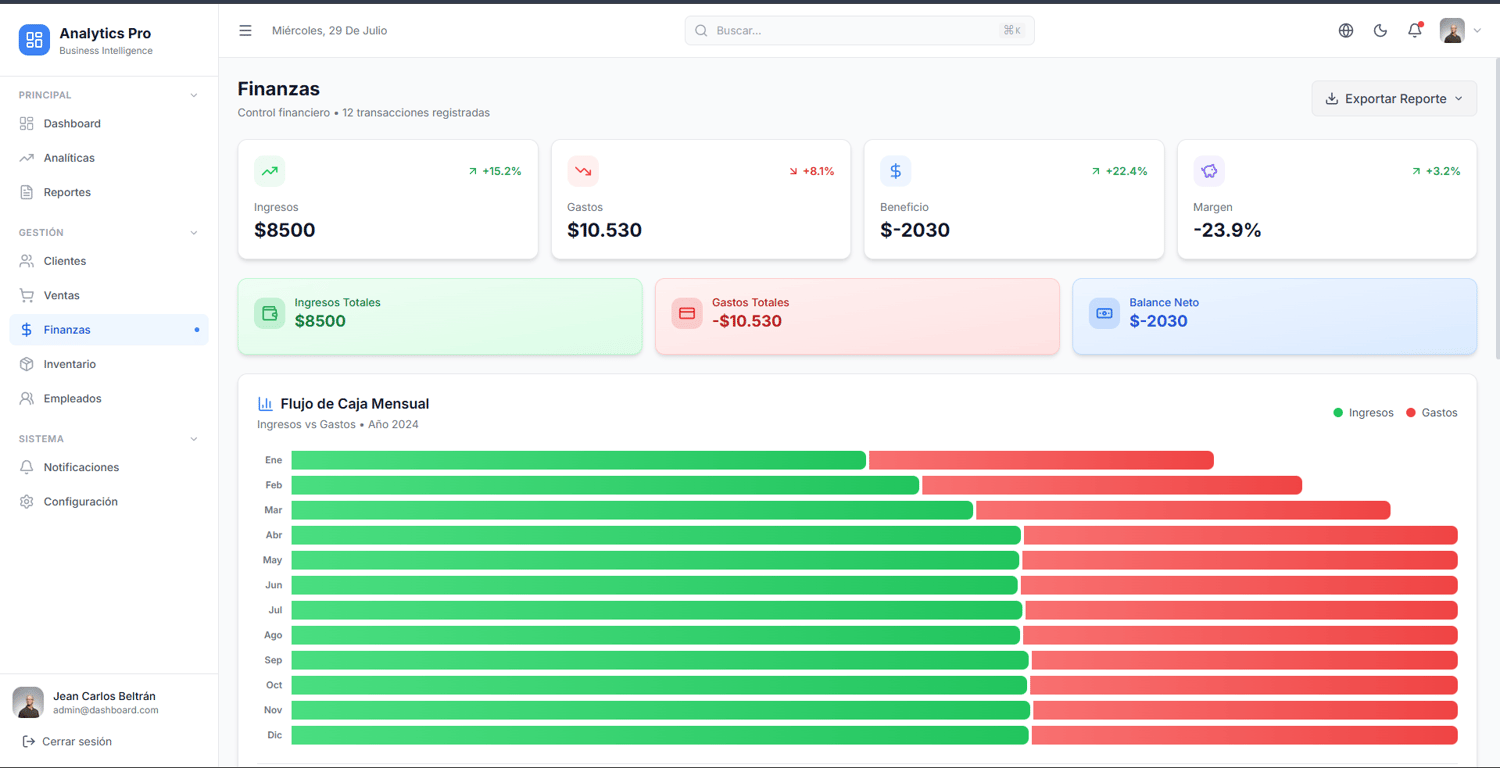Image resolution: width=1500 pixels, height=768 pixels.
Task: Click the Ingresos Totales wallet icon
Action: 270,313
